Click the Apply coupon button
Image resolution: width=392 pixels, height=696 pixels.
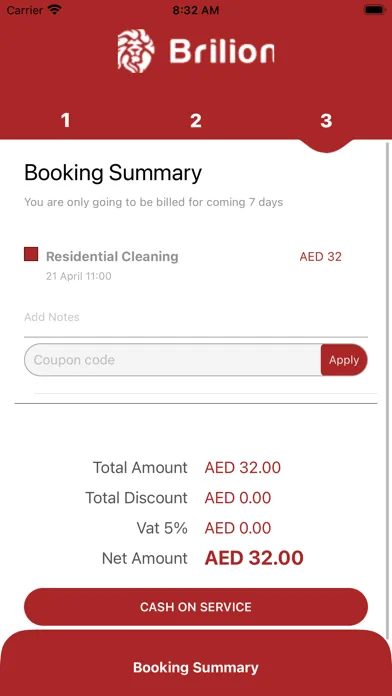pos(344,360)
